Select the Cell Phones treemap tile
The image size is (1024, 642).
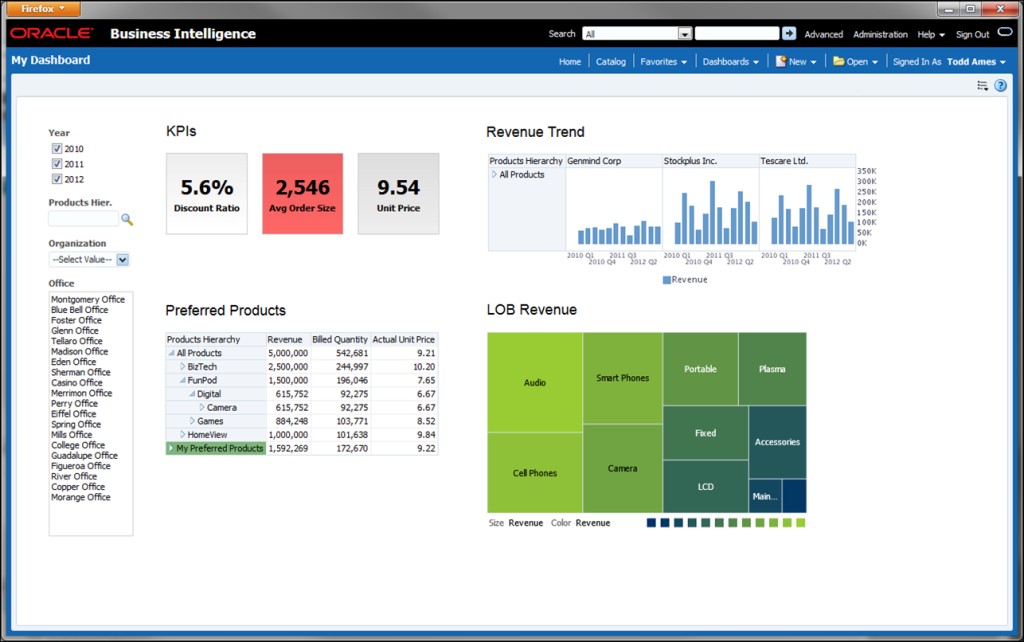click(x=535, y=473)
